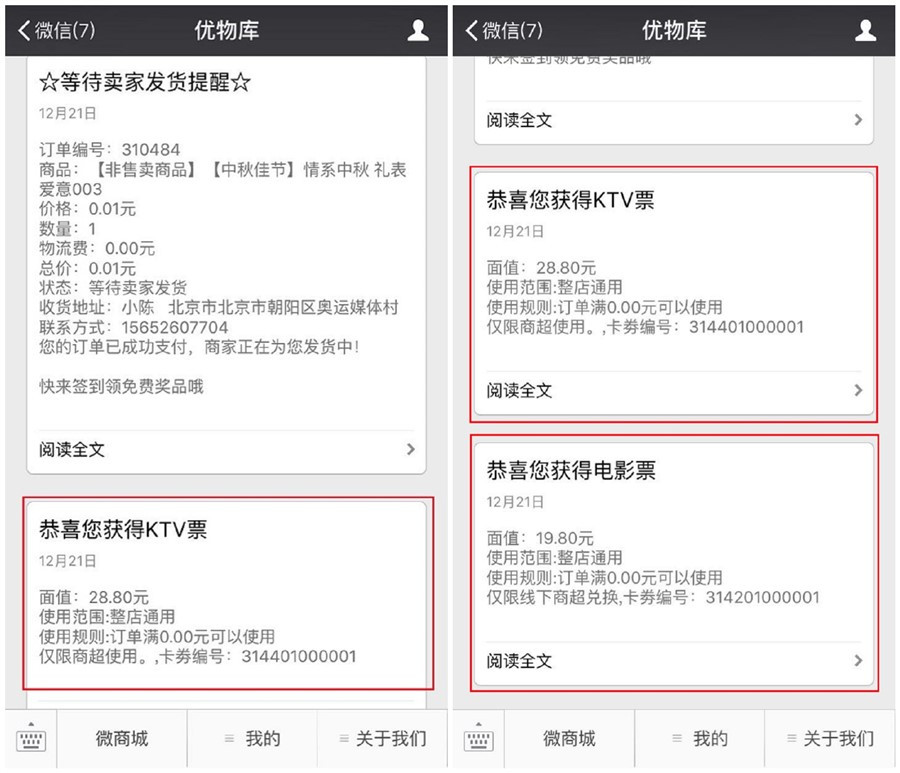
Task: Expand the right-screen KTV票 card via its chevron
Action: tap(858, 390)
